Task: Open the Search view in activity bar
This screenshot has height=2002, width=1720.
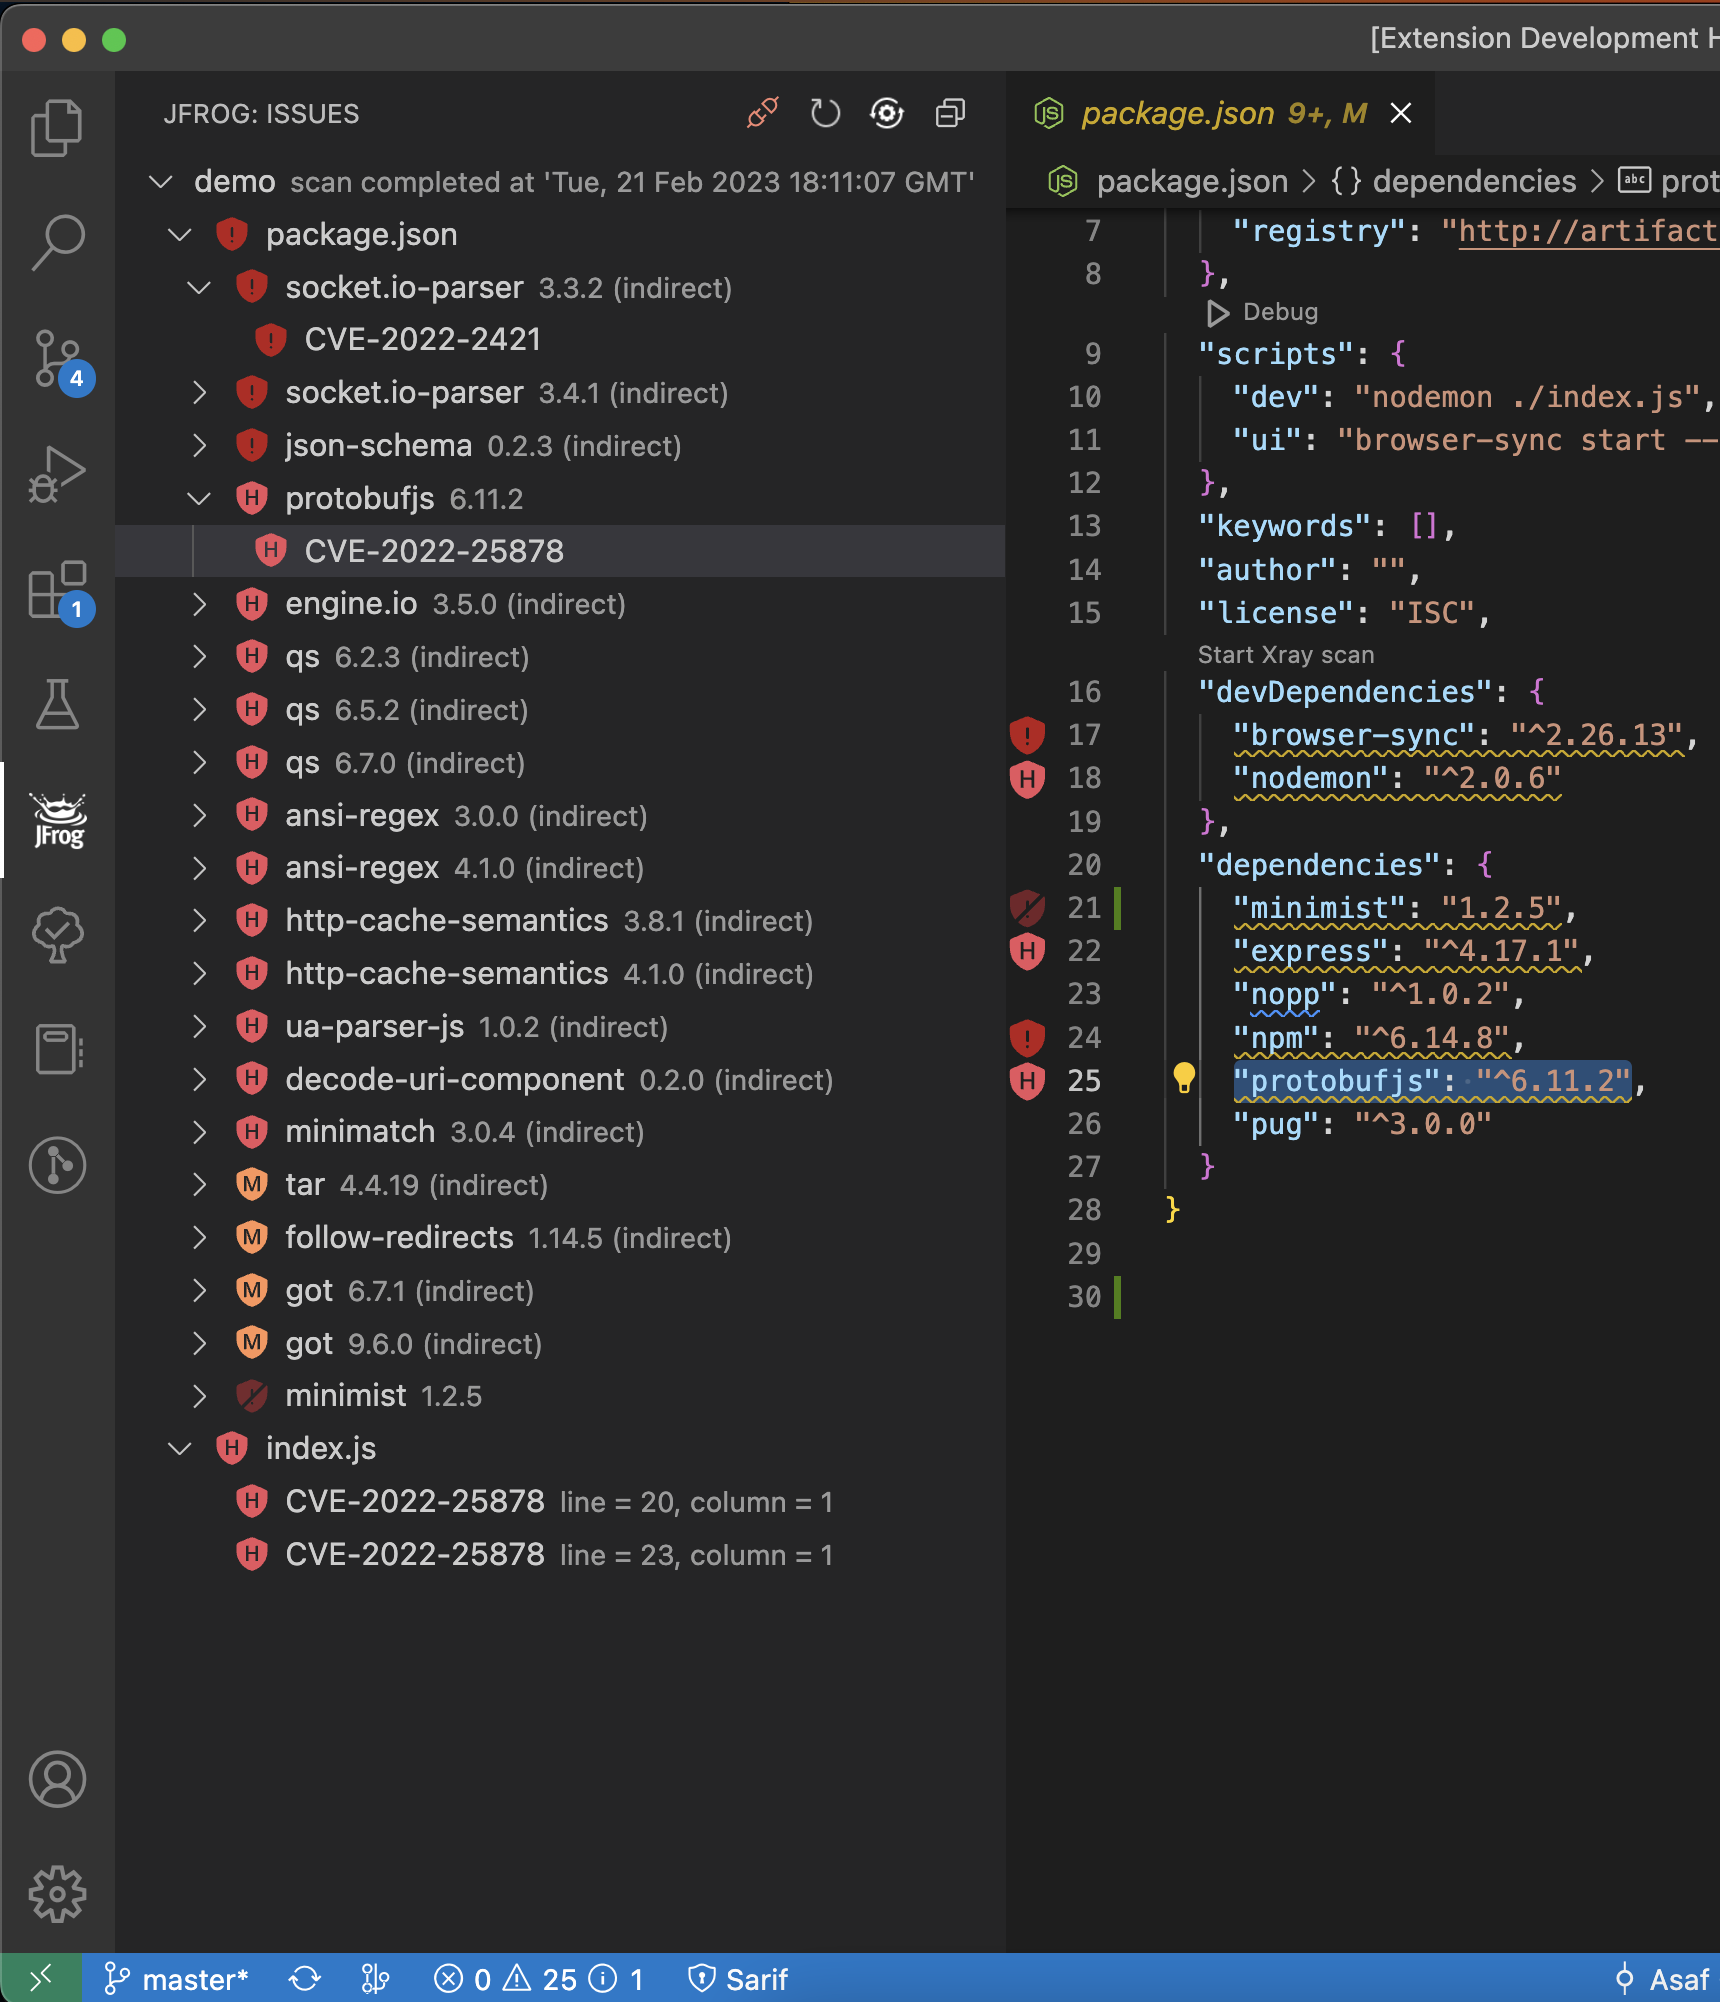Action: tap(57, 242)
